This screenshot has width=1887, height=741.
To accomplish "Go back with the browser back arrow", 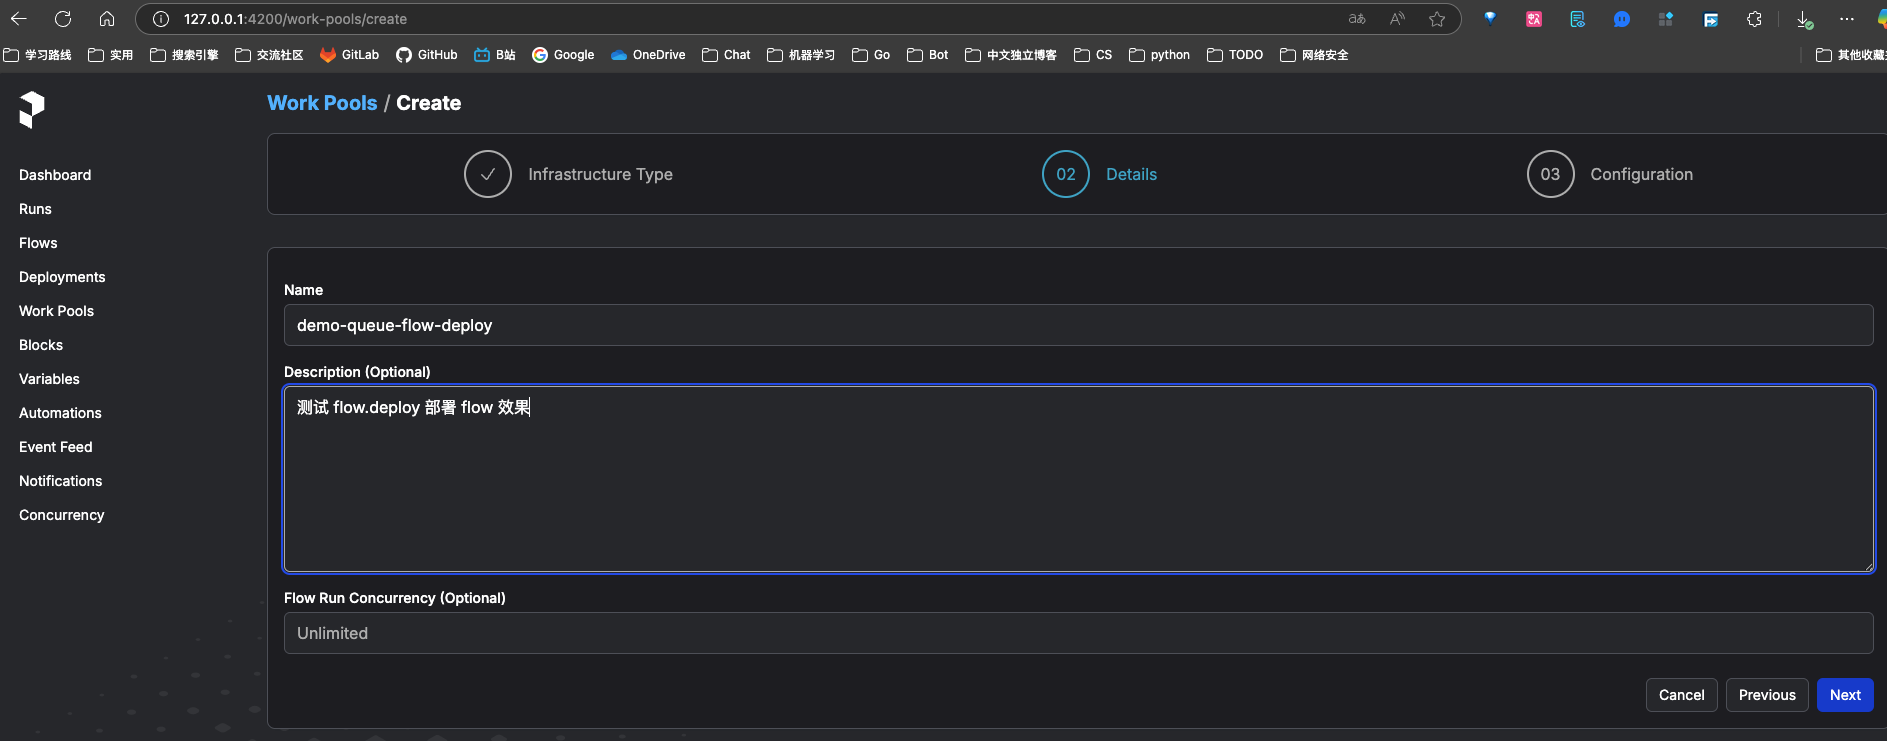I will tap(19, 19).
